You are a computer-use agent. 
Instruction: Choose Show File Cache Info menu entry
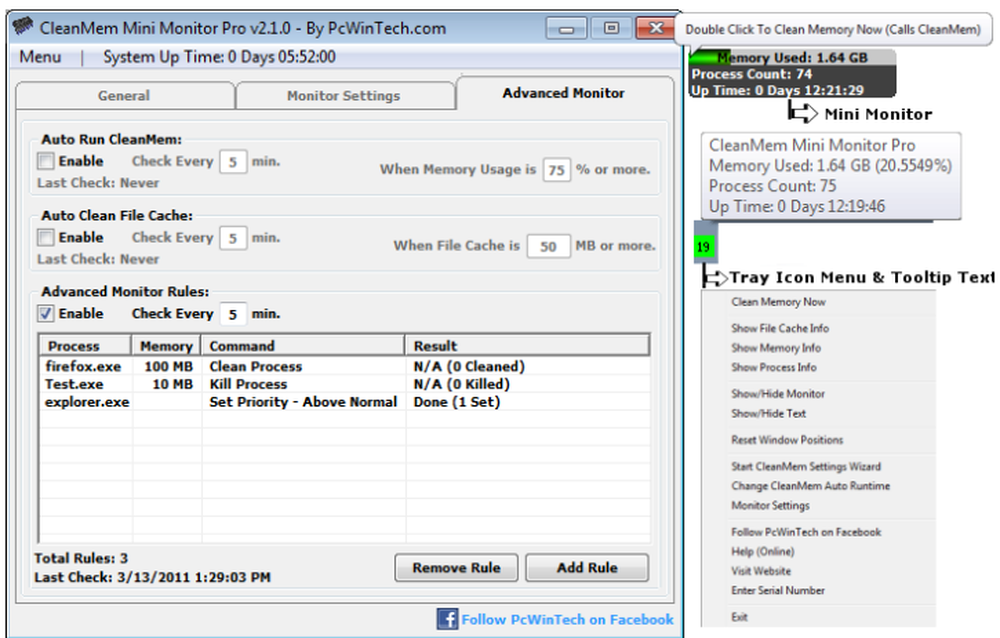[x=780, y=328]
